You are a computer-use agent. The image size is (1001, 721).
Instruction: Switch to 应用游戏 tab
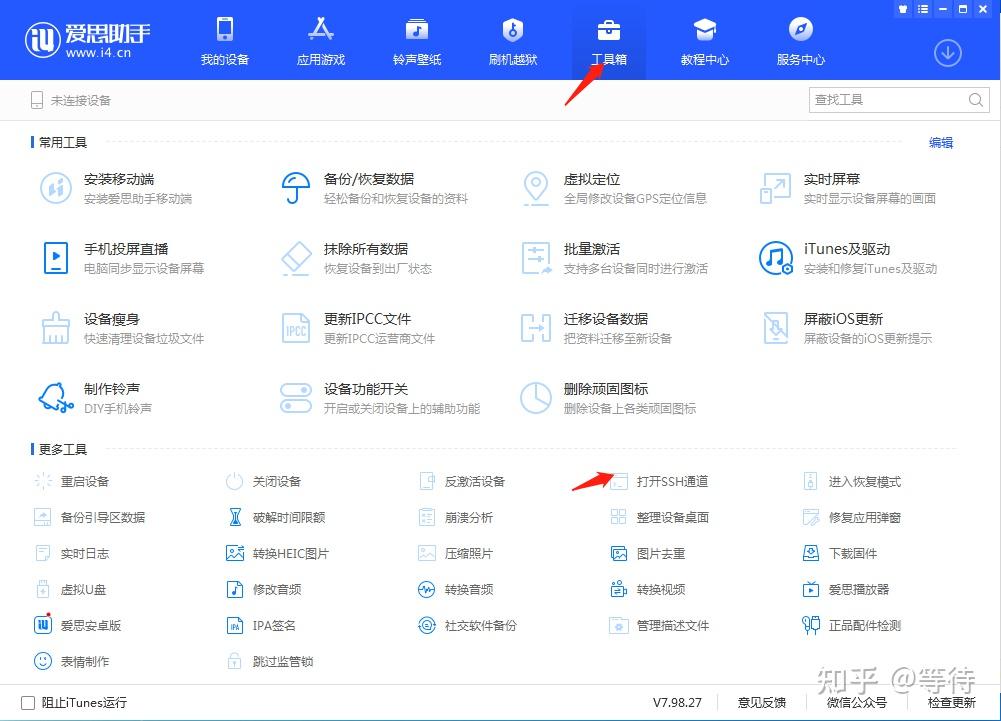tap(320, 41)
